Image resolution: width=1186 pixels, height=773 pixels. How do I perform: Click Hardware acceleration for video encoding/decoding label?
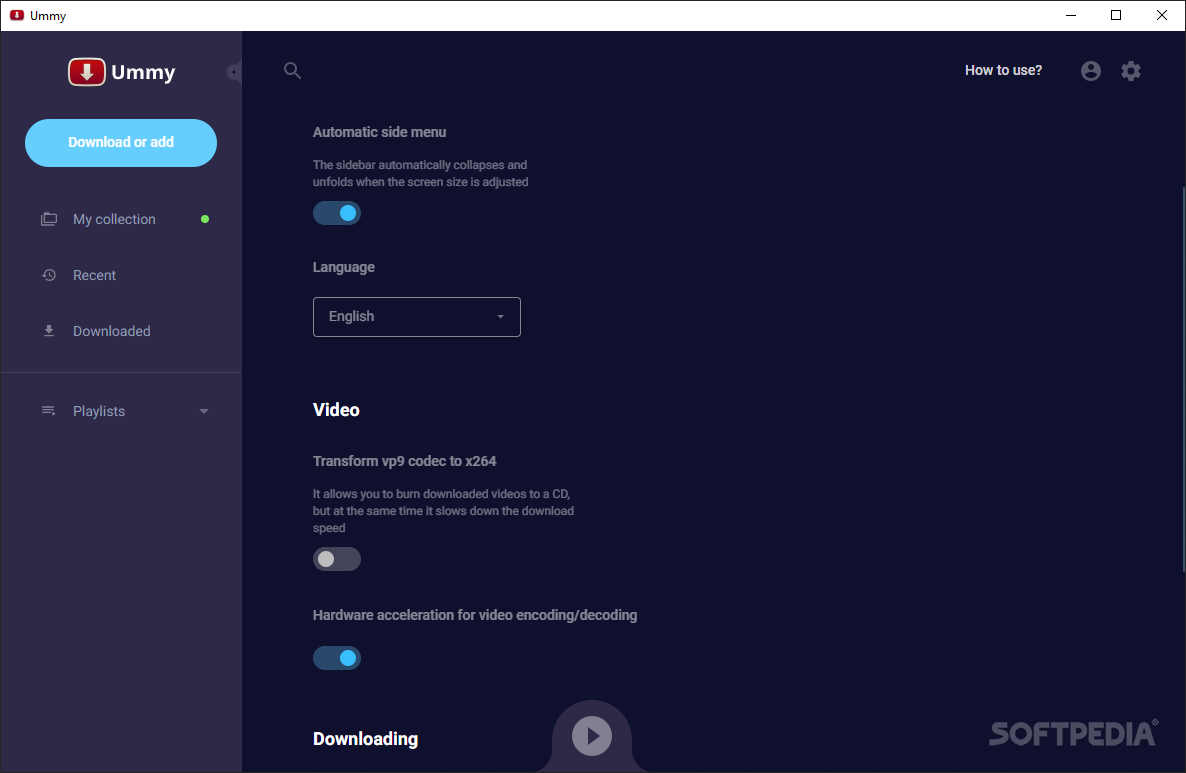point(475,615)
